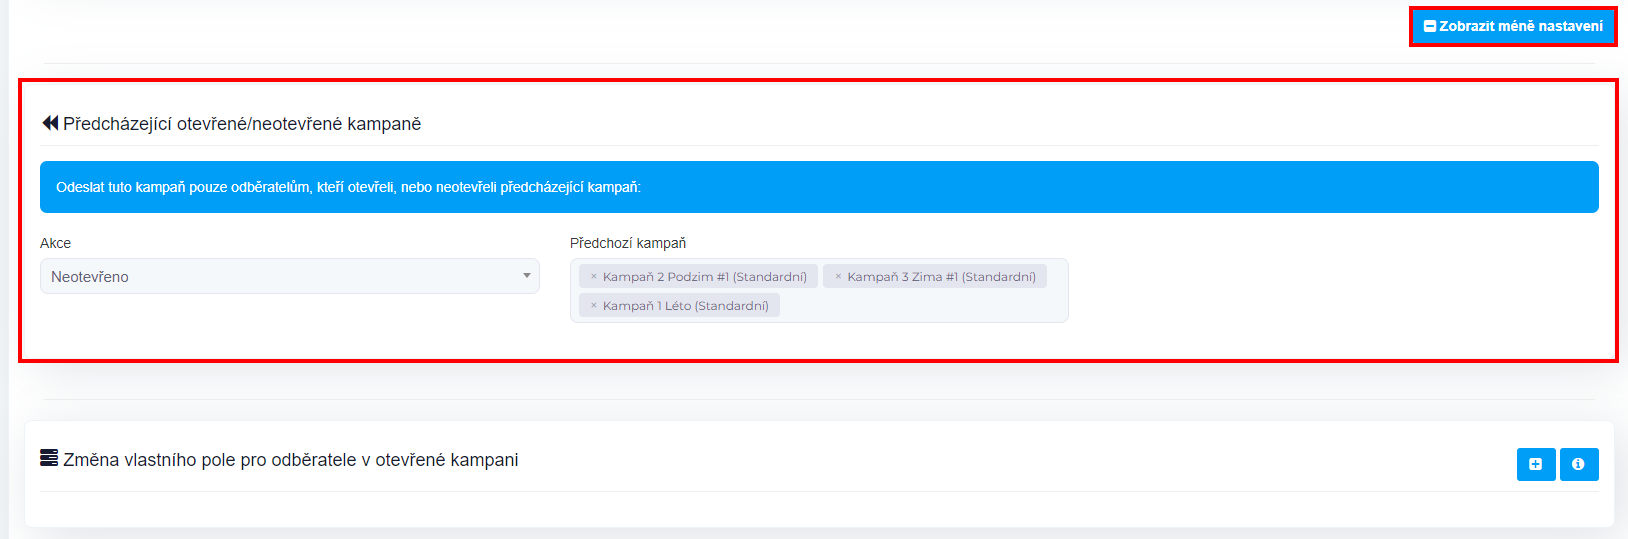Click the Předchozí kampaň field label
The width and height of the screenshot is (1628, 539).
[x=628, y=243]
